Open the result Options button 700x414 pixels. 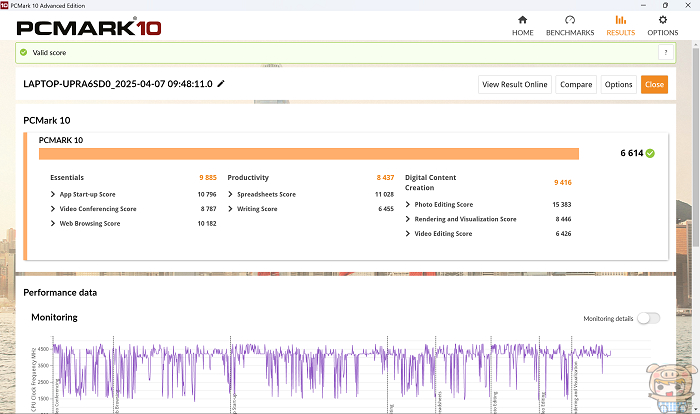pyautogui.click(x=618, y=84)
